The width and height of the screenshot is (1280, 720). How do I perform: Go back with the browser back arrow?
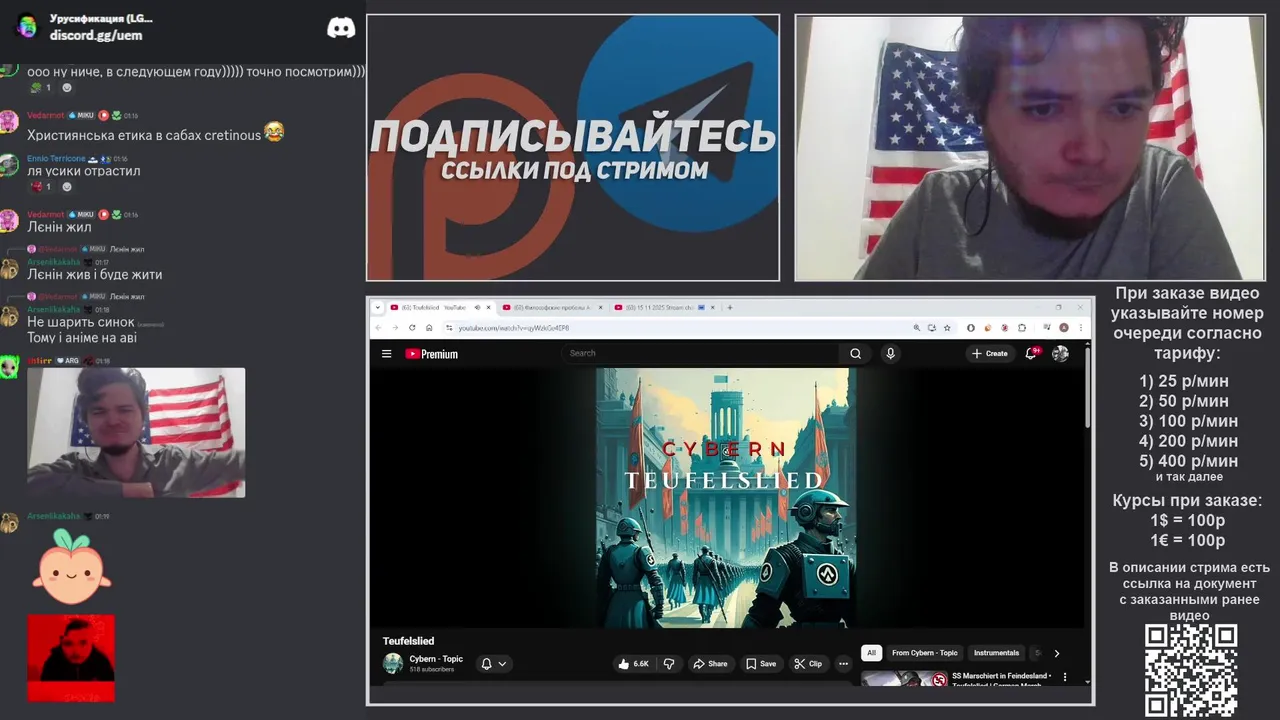(x=379, y=327)
